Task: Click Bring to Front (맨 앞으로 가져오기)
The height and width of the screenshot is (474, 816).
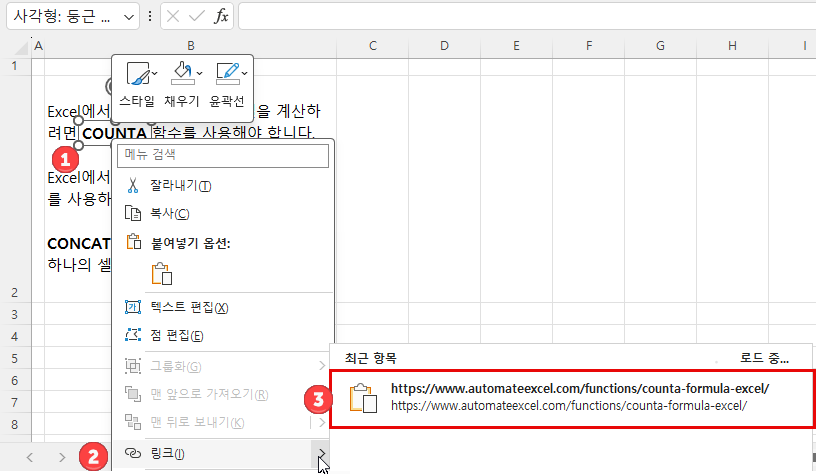Action: 223,394
